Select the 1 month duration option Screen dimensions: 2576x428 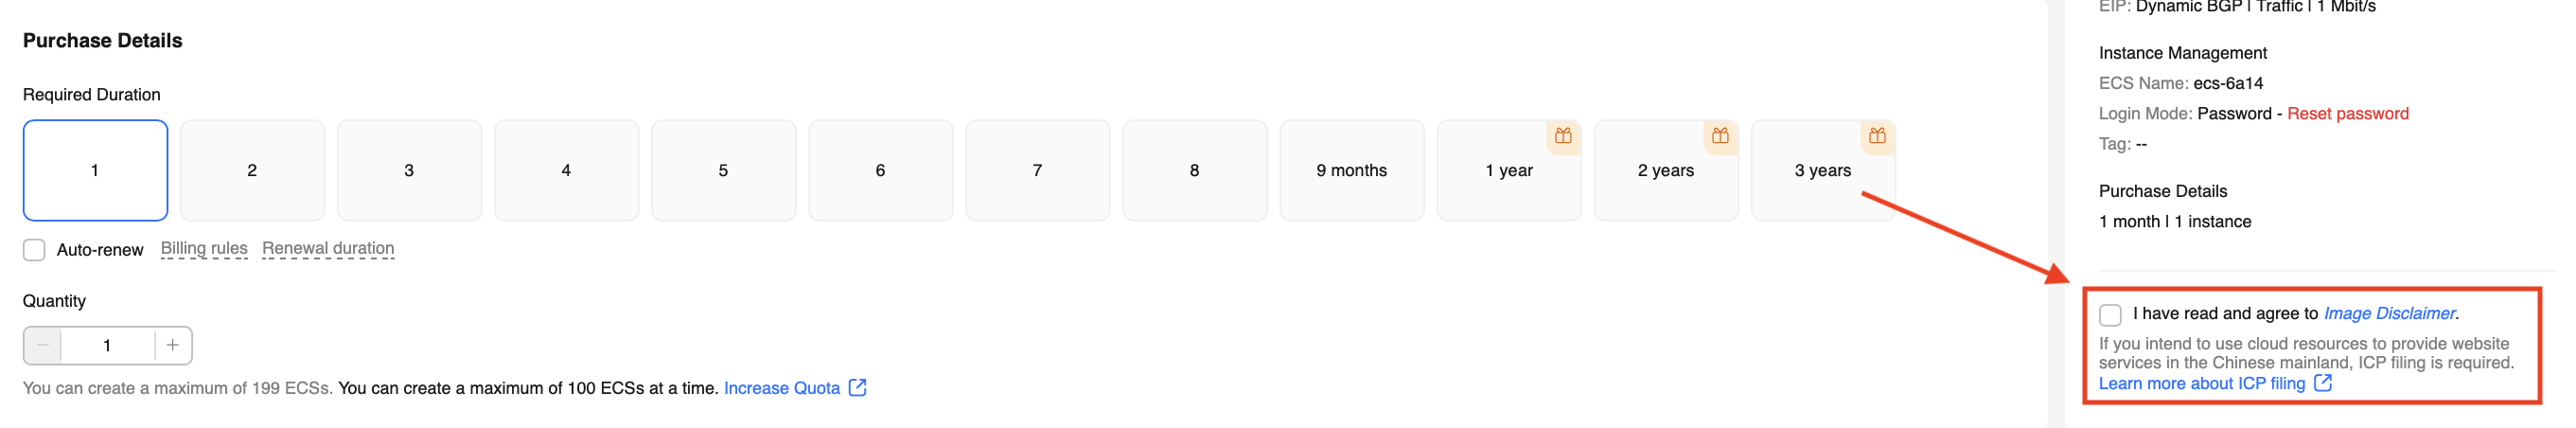coord(95,170)
